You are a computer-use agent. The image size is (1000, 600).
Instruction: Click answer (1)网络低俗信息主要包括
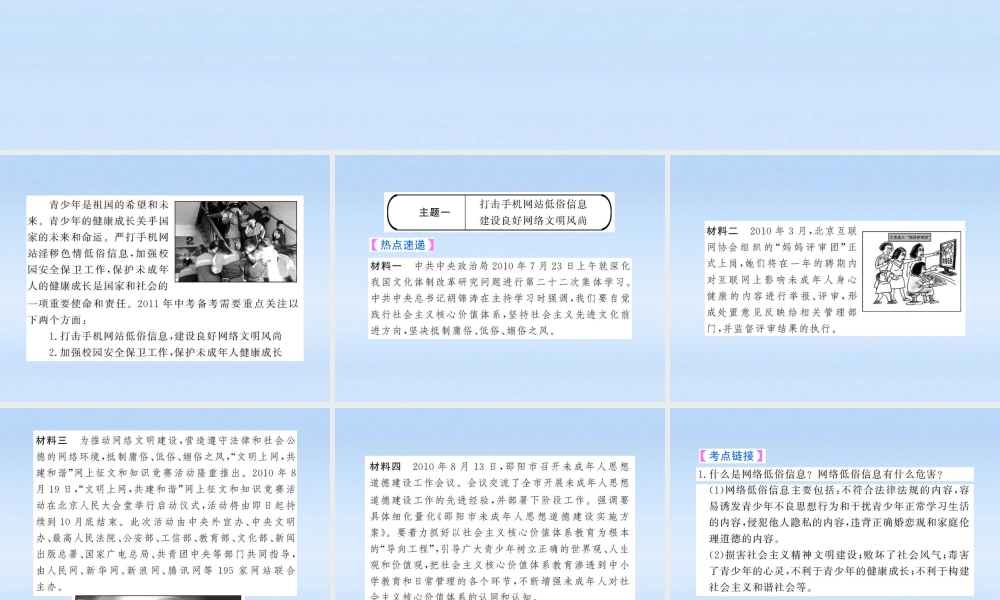(x=839, y=515)
